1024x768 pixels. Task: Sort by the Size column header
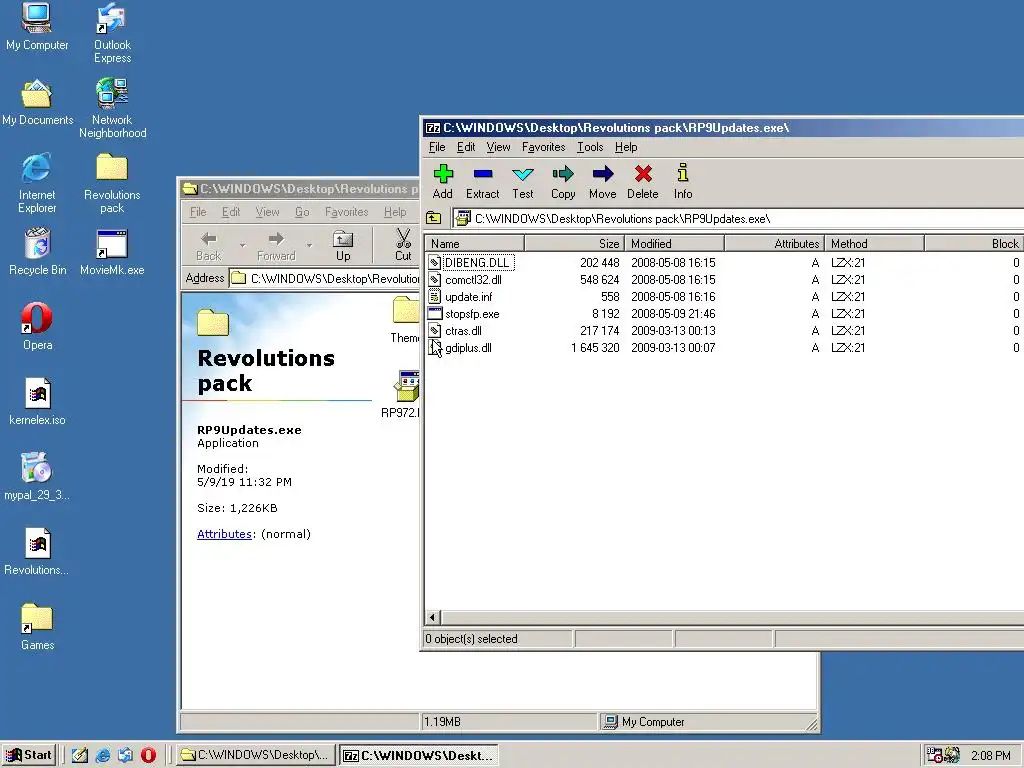[x=575, y=244]
